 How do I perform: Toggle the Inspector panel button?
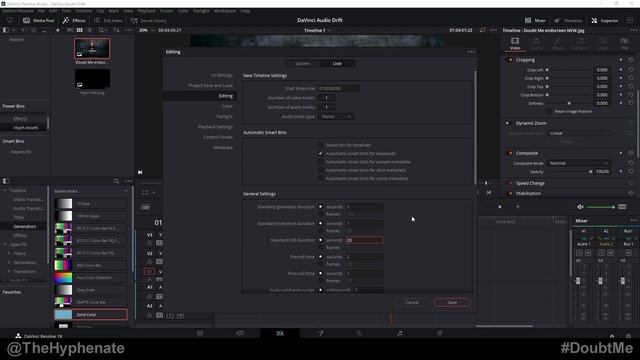604,20
